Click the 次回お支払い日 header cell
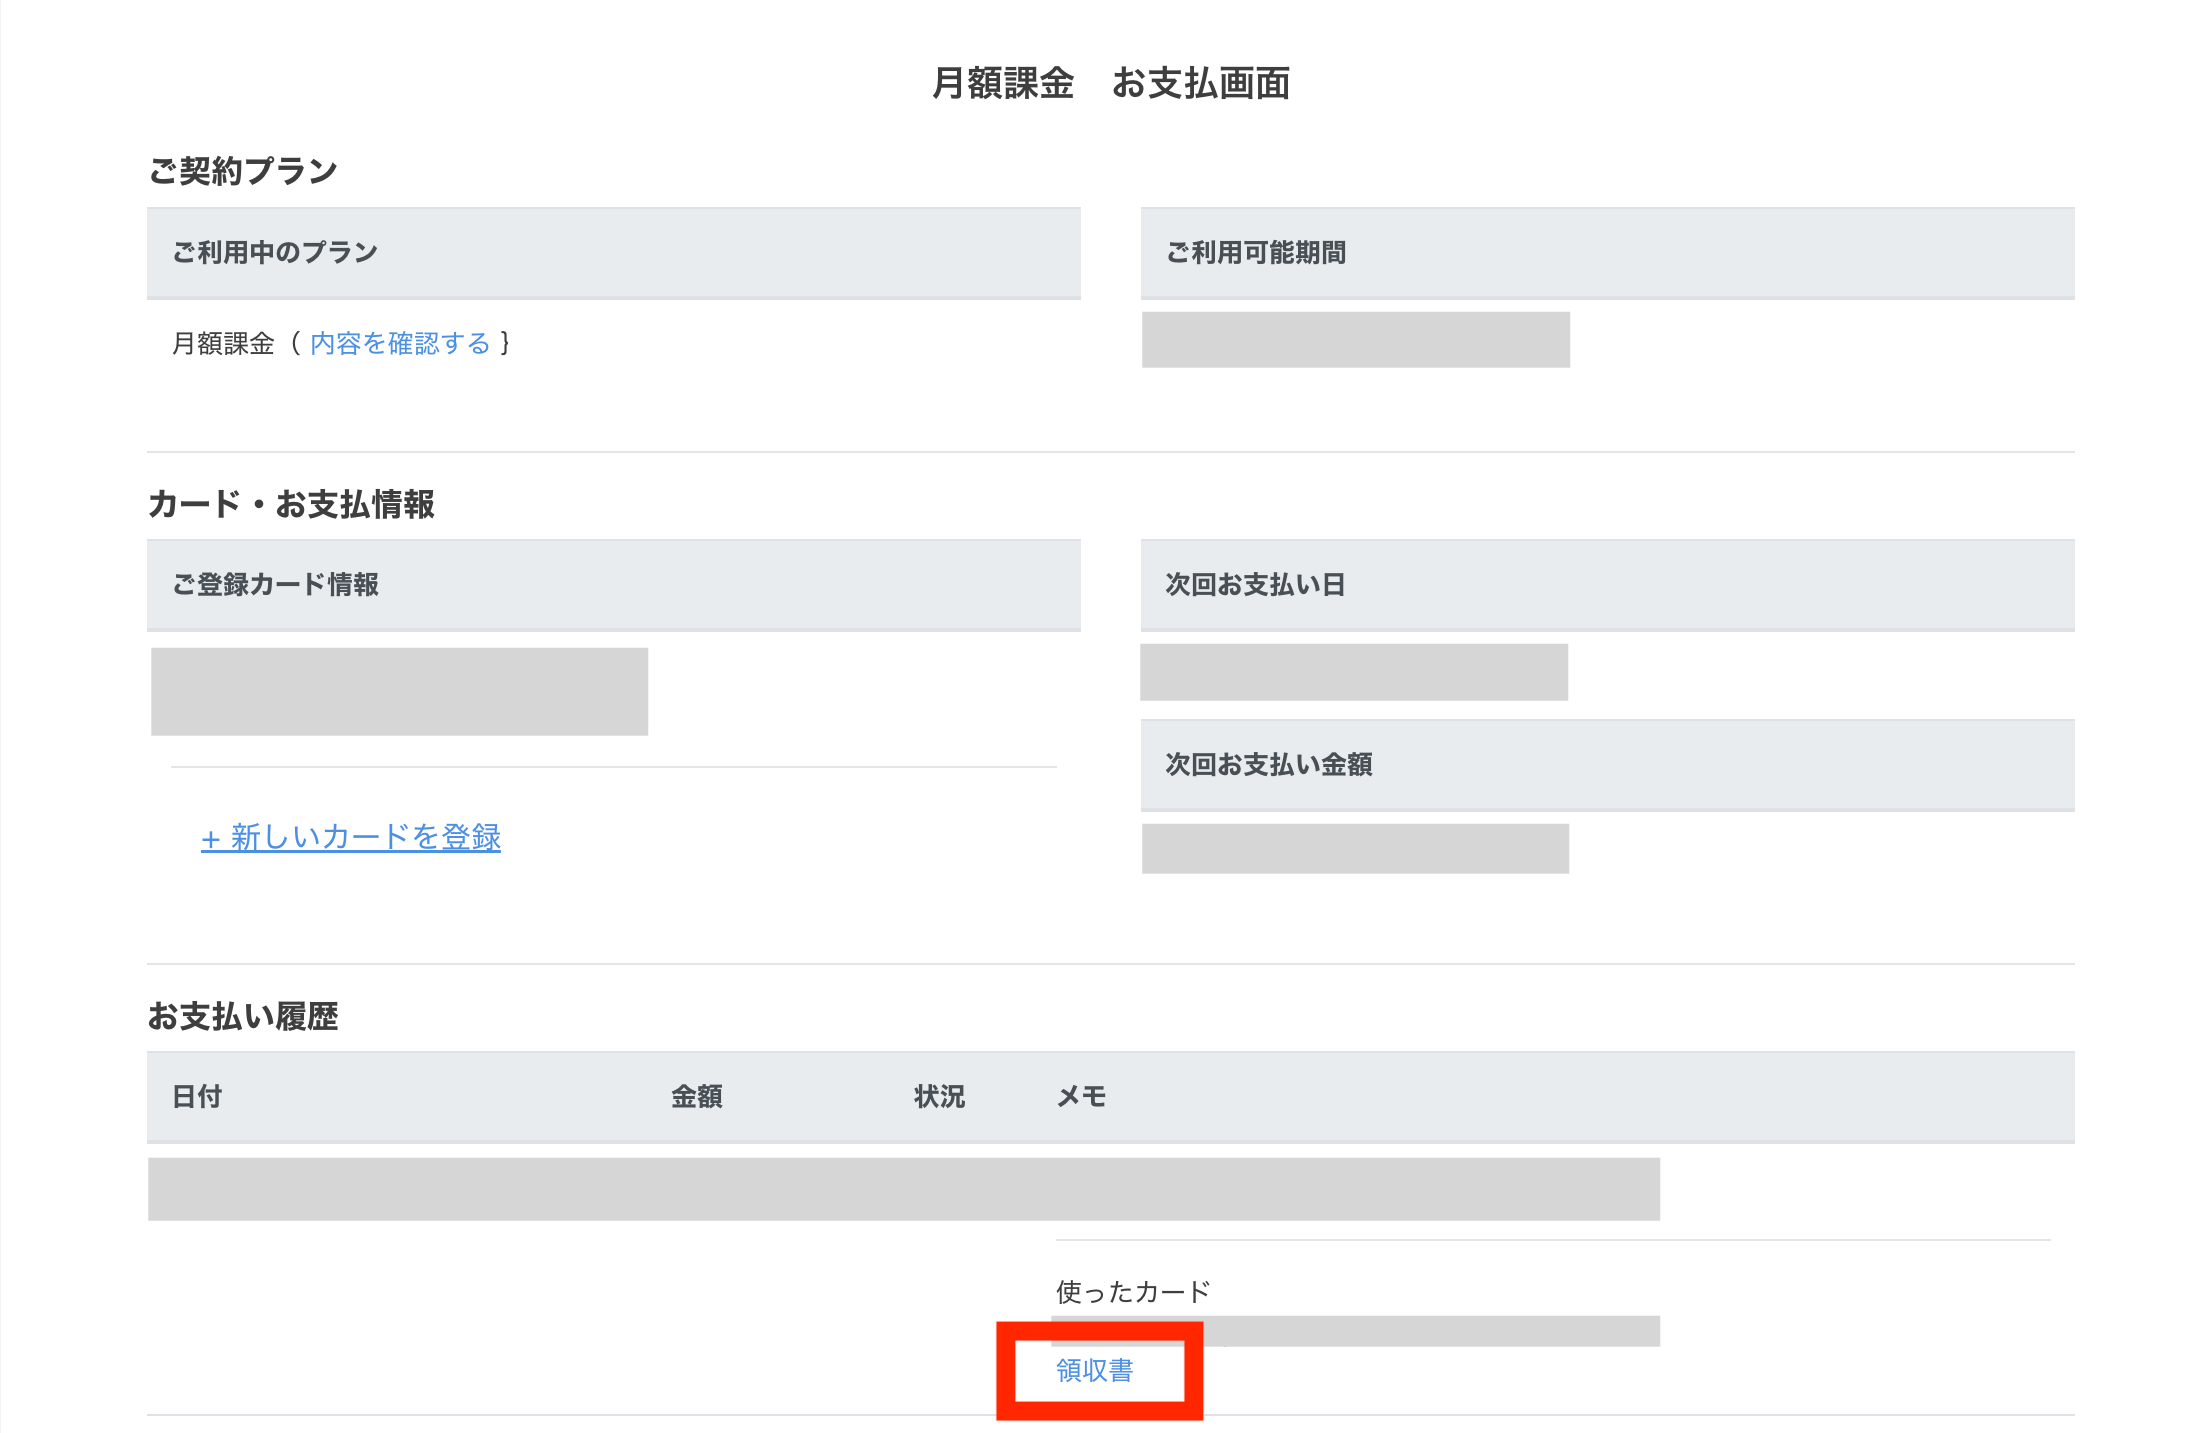 pyautogui.click(x=1255, y=584)
